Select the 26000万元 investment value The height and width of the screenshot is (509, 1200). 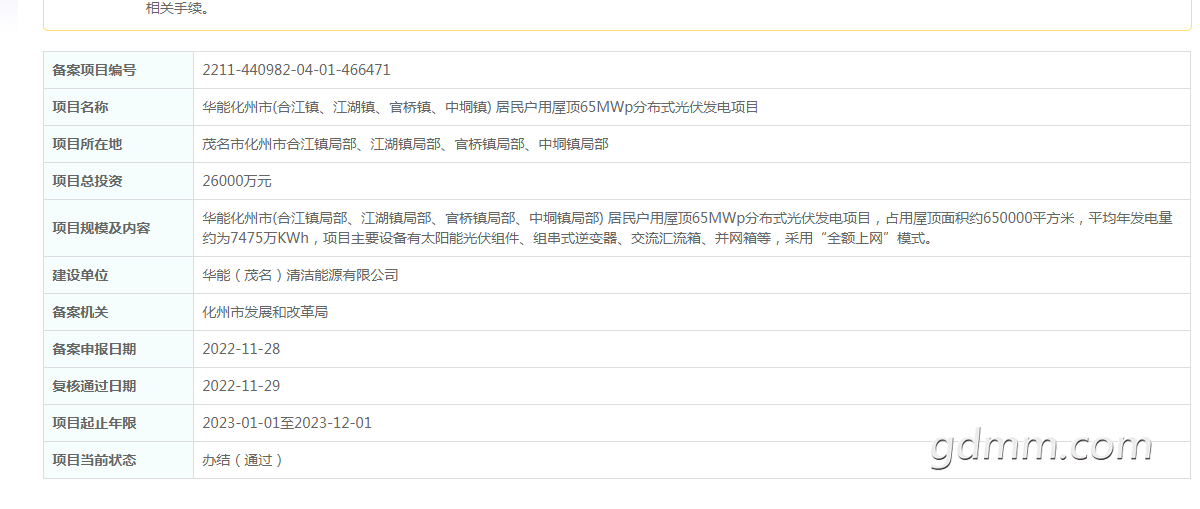[x=237, y=181]
